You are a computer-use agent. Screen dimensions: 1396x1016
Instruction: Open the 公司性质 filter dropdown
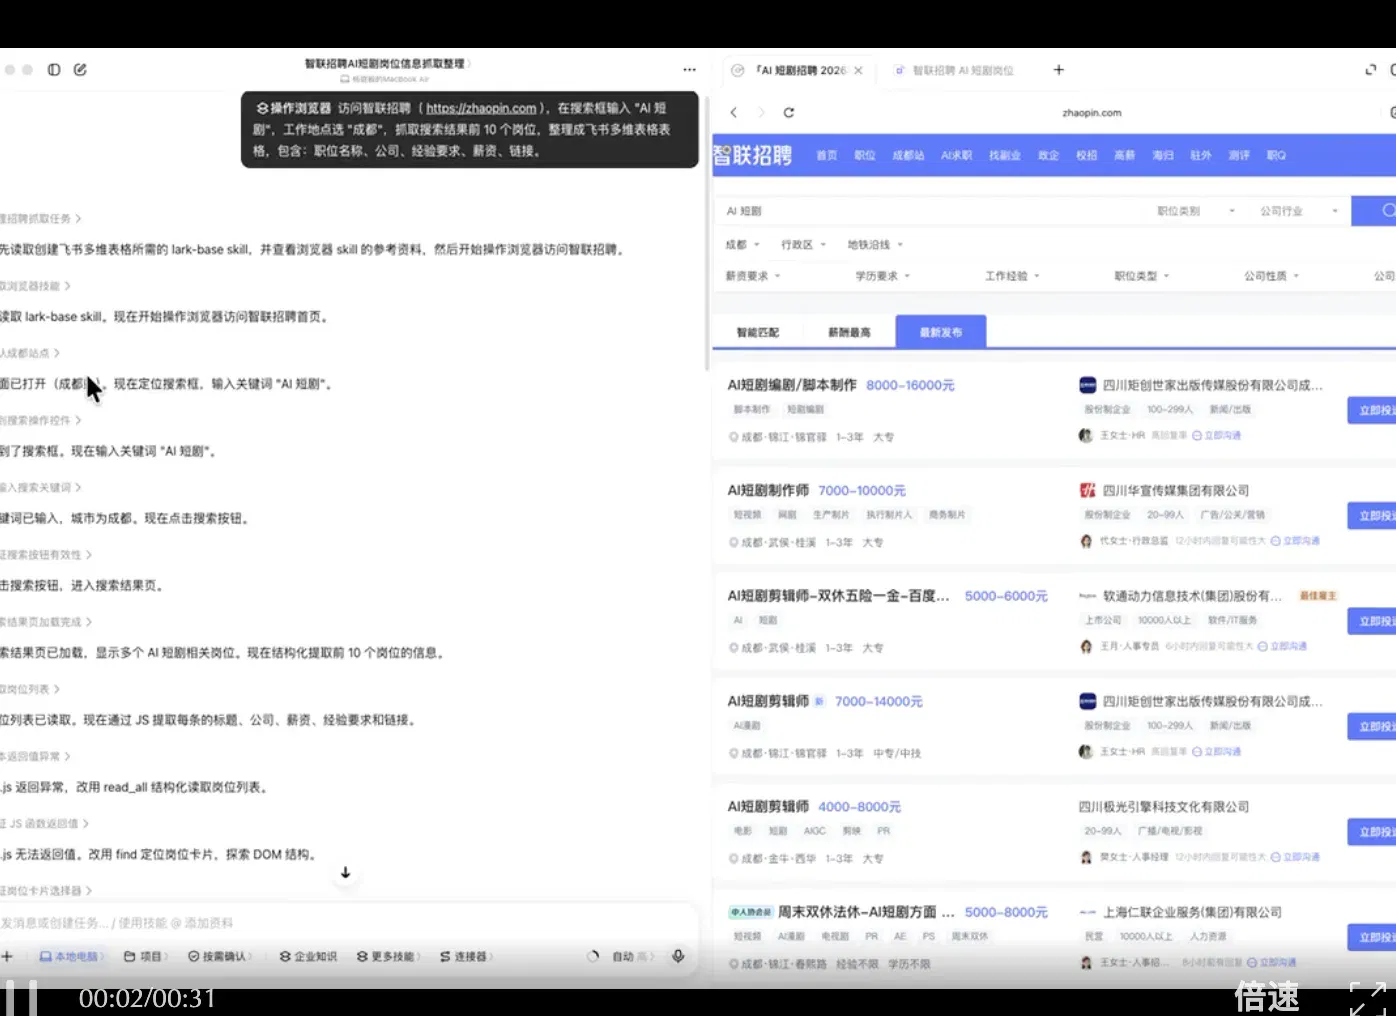click(x=1271, y=276)
